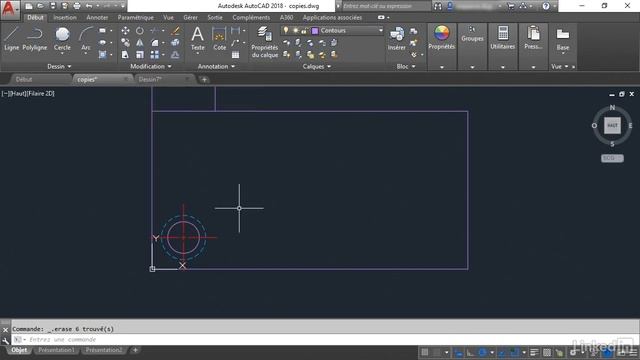Choose the Rotate tool icon

(x=140, y=31)
